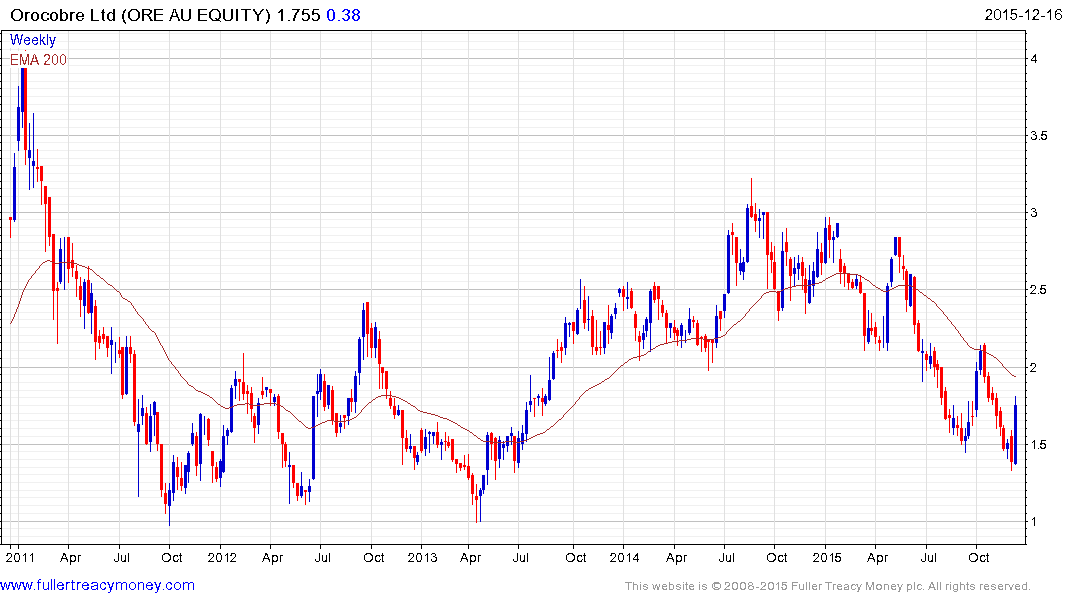The width and height of the screenshot is (1075, 600).
Task: Click the blue change value 0.38
Action: pos(343,15)
